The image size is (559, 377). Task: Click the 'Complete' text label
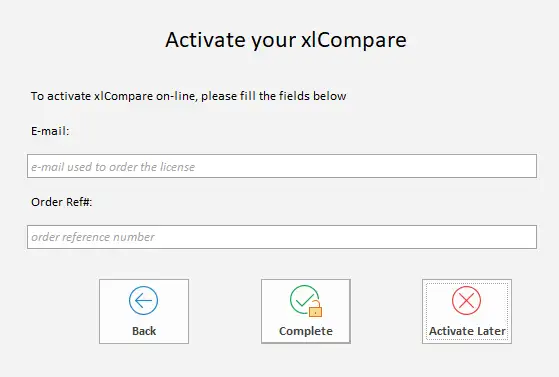pos(306,331)
